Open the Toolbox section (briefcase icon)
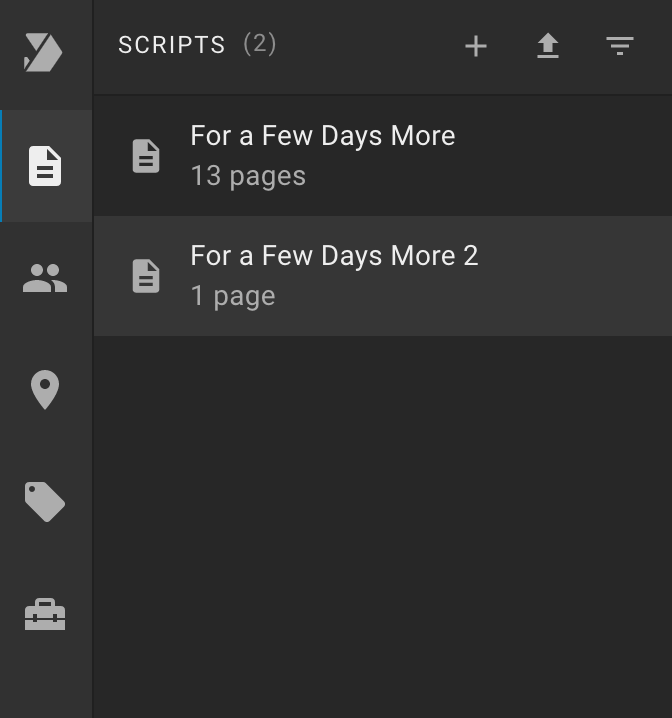 point(45,615)
